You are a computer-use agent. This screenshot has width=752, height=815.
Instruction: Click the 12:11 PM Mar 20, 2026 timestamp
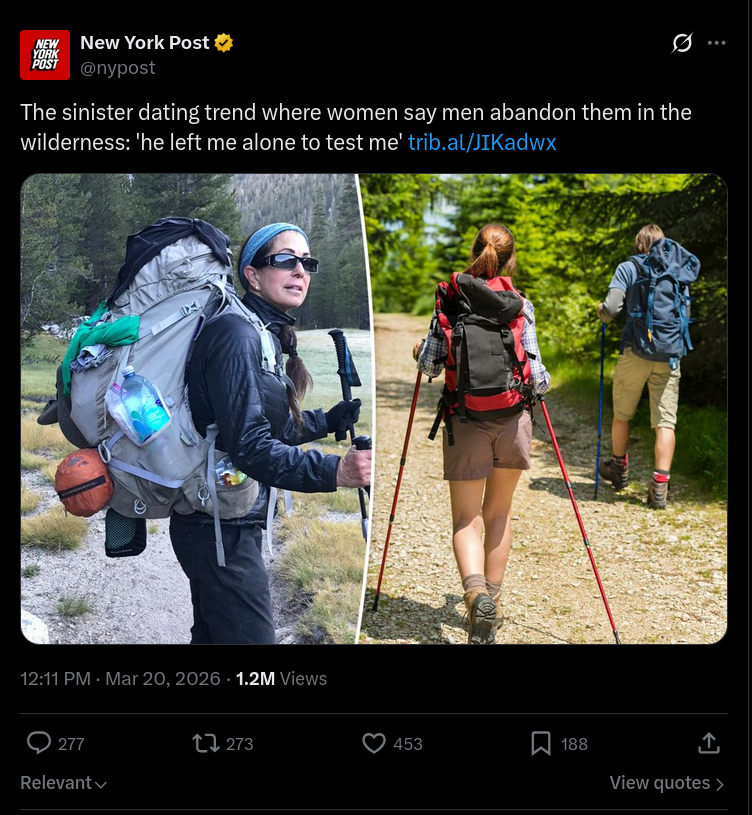click(x=120, y=678)
